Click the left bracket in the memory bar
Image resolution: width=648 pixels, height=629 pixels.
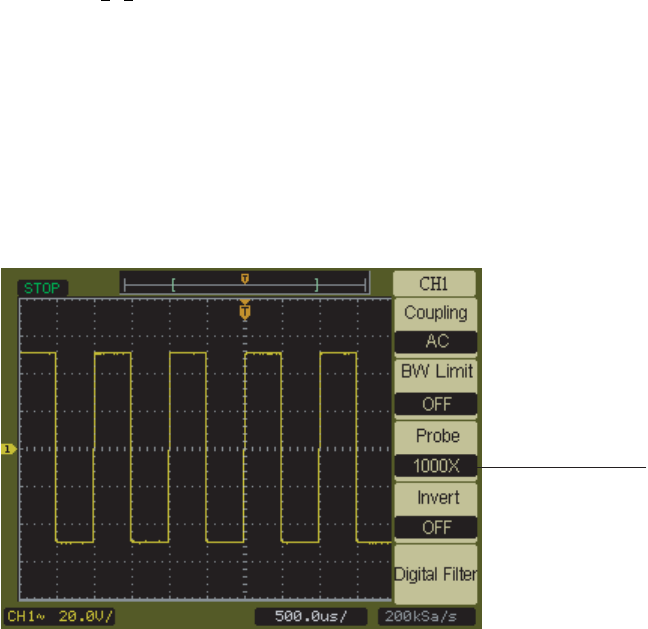172,285
